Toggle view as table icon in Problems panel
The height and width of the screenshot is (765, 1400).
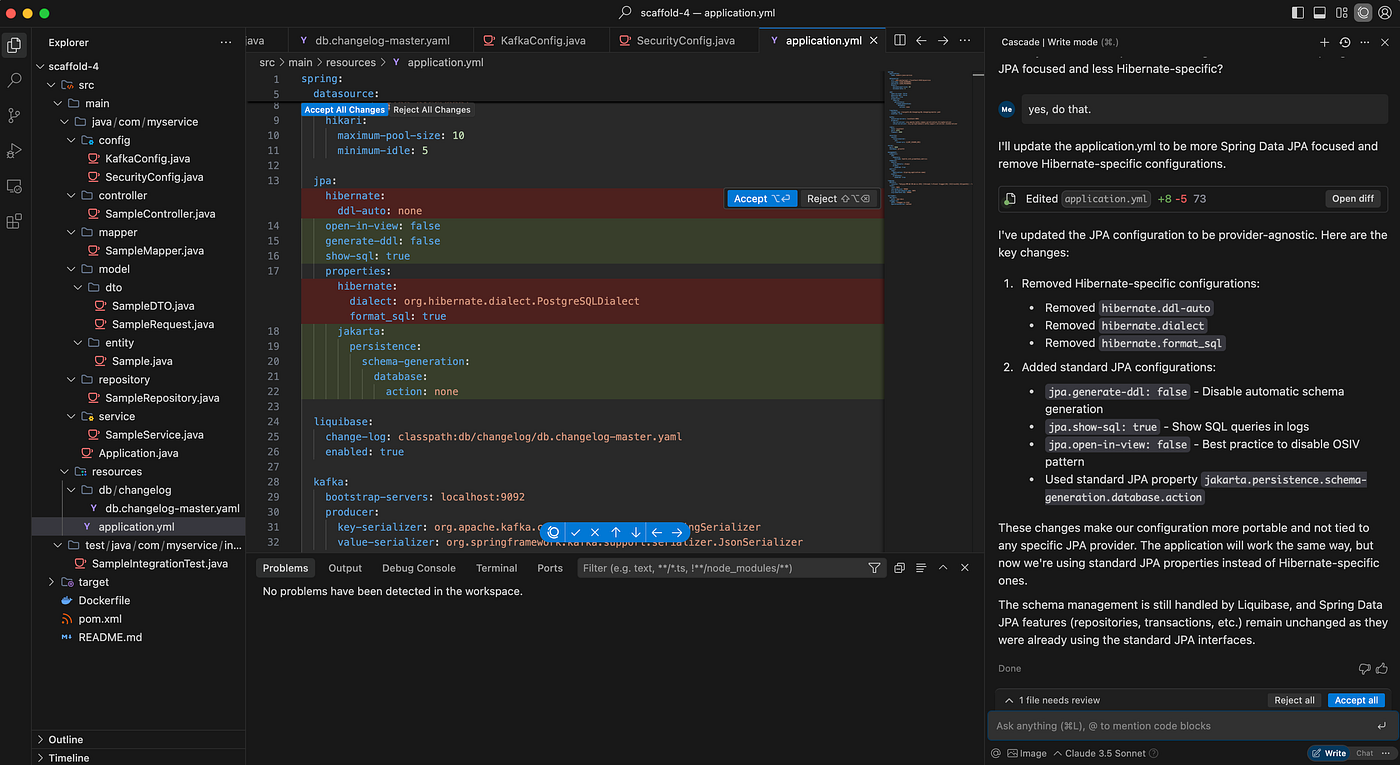pos(921,568)
